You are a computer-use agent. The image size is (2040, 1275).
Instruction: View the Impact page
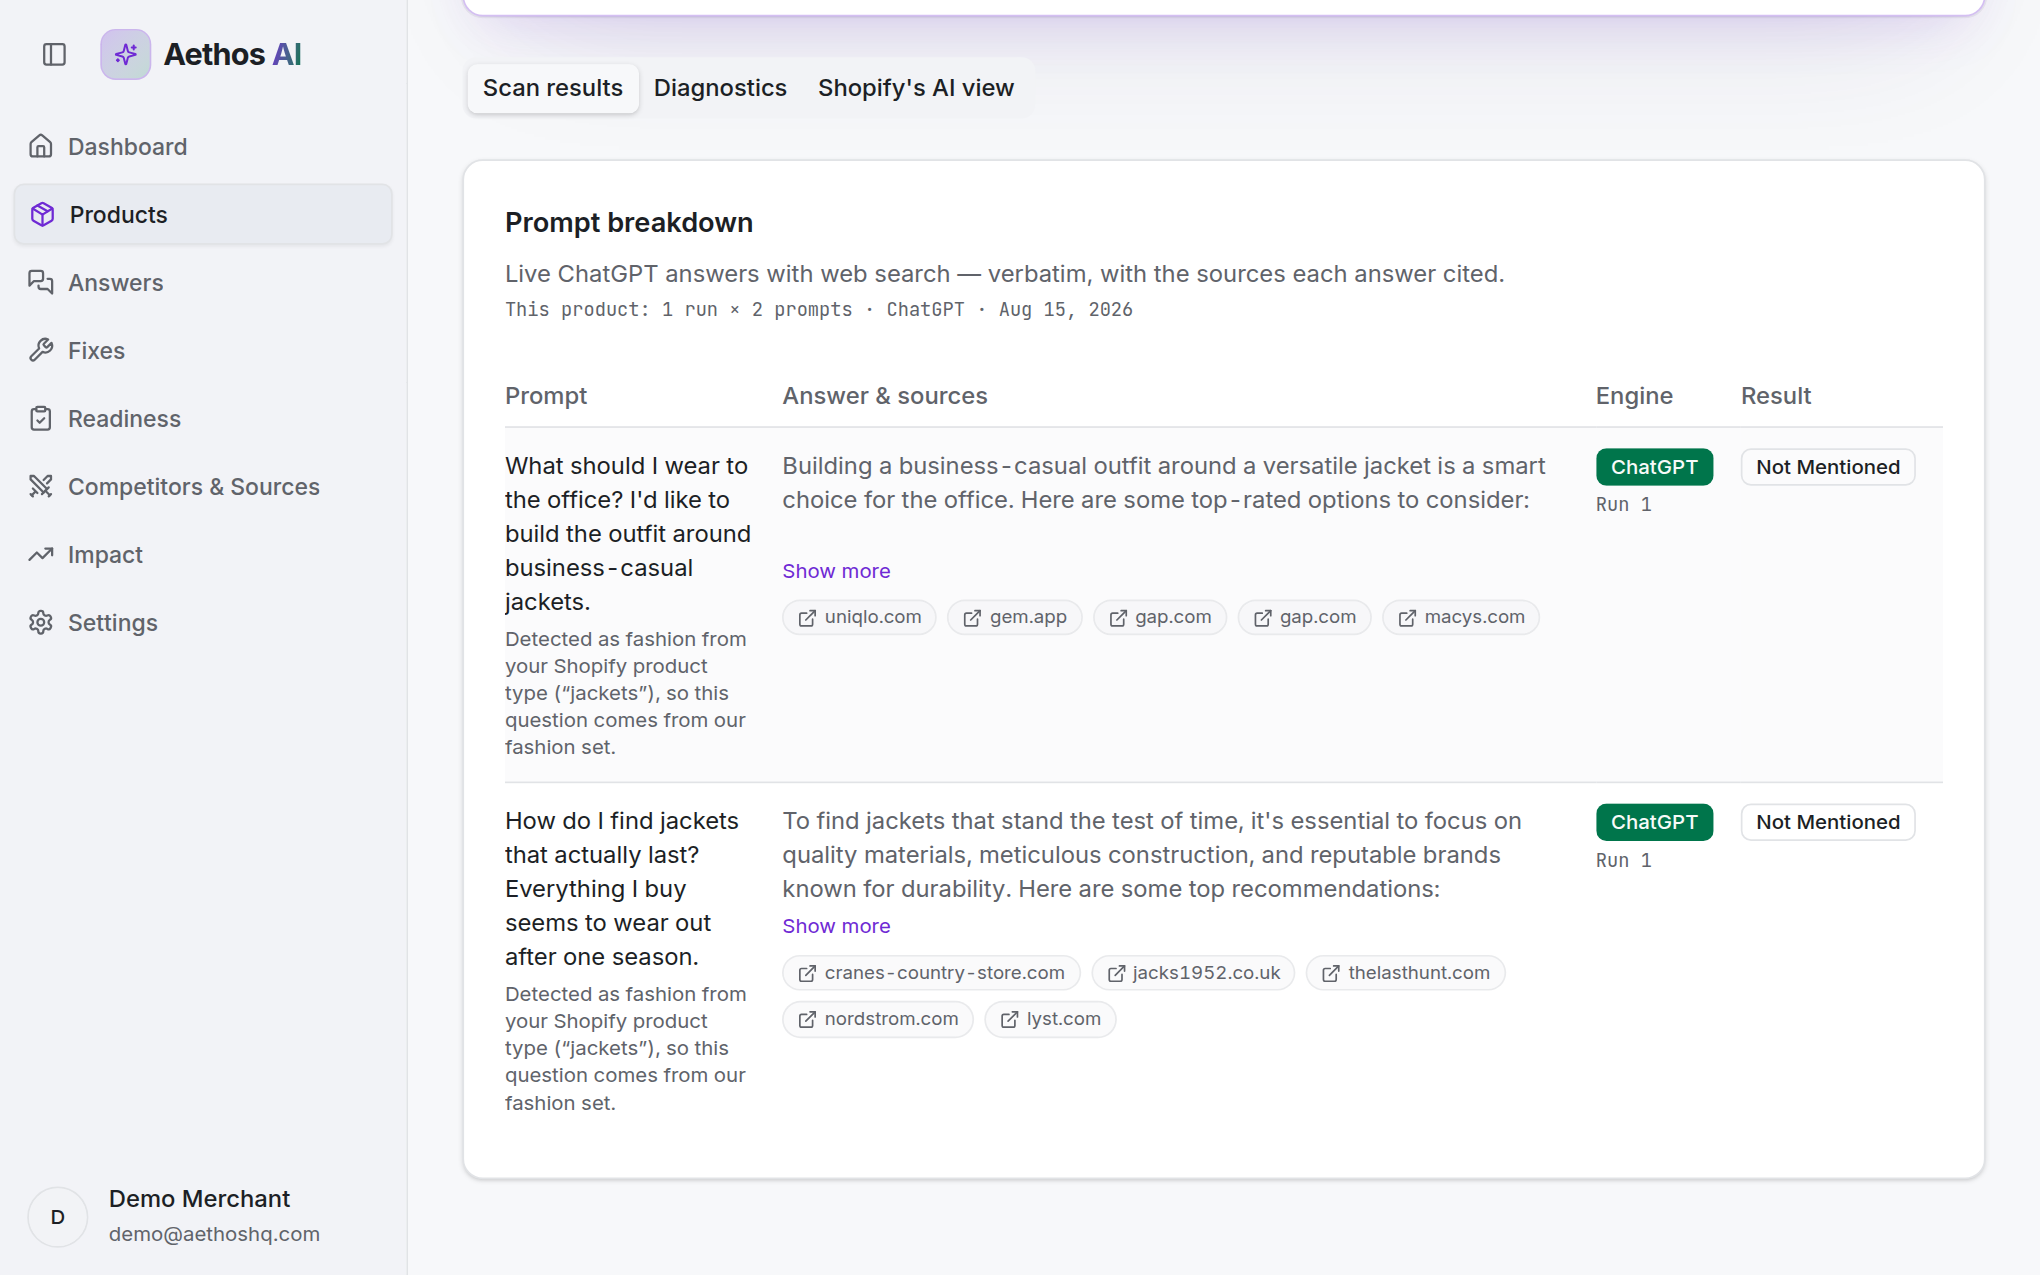click(203, 555)
